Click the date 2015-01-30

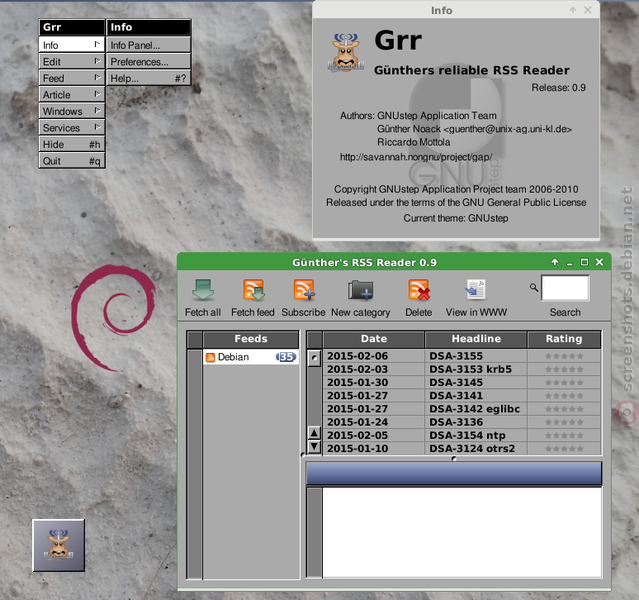[x=357, y=382]
